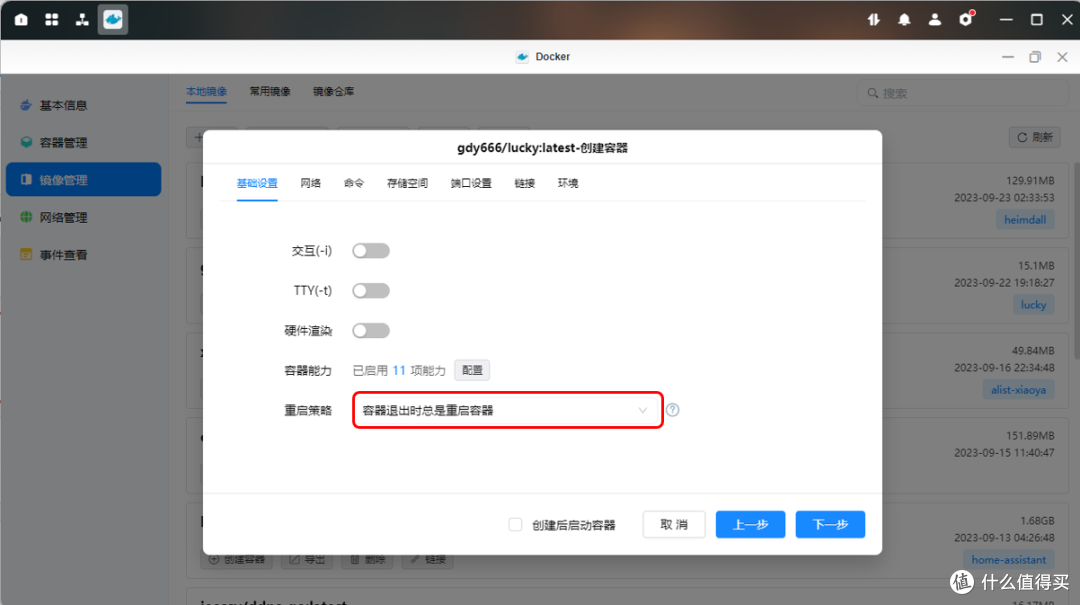Open the settings icon with red badge
The height and width of the screenshot is (605, 1080).
point(965,19)
